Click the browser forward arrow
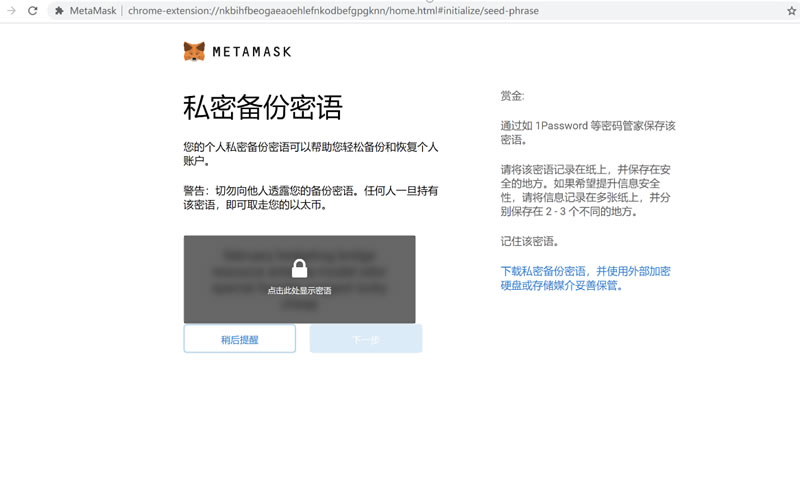The image size is (800, 479). click(x=9, y=10)
